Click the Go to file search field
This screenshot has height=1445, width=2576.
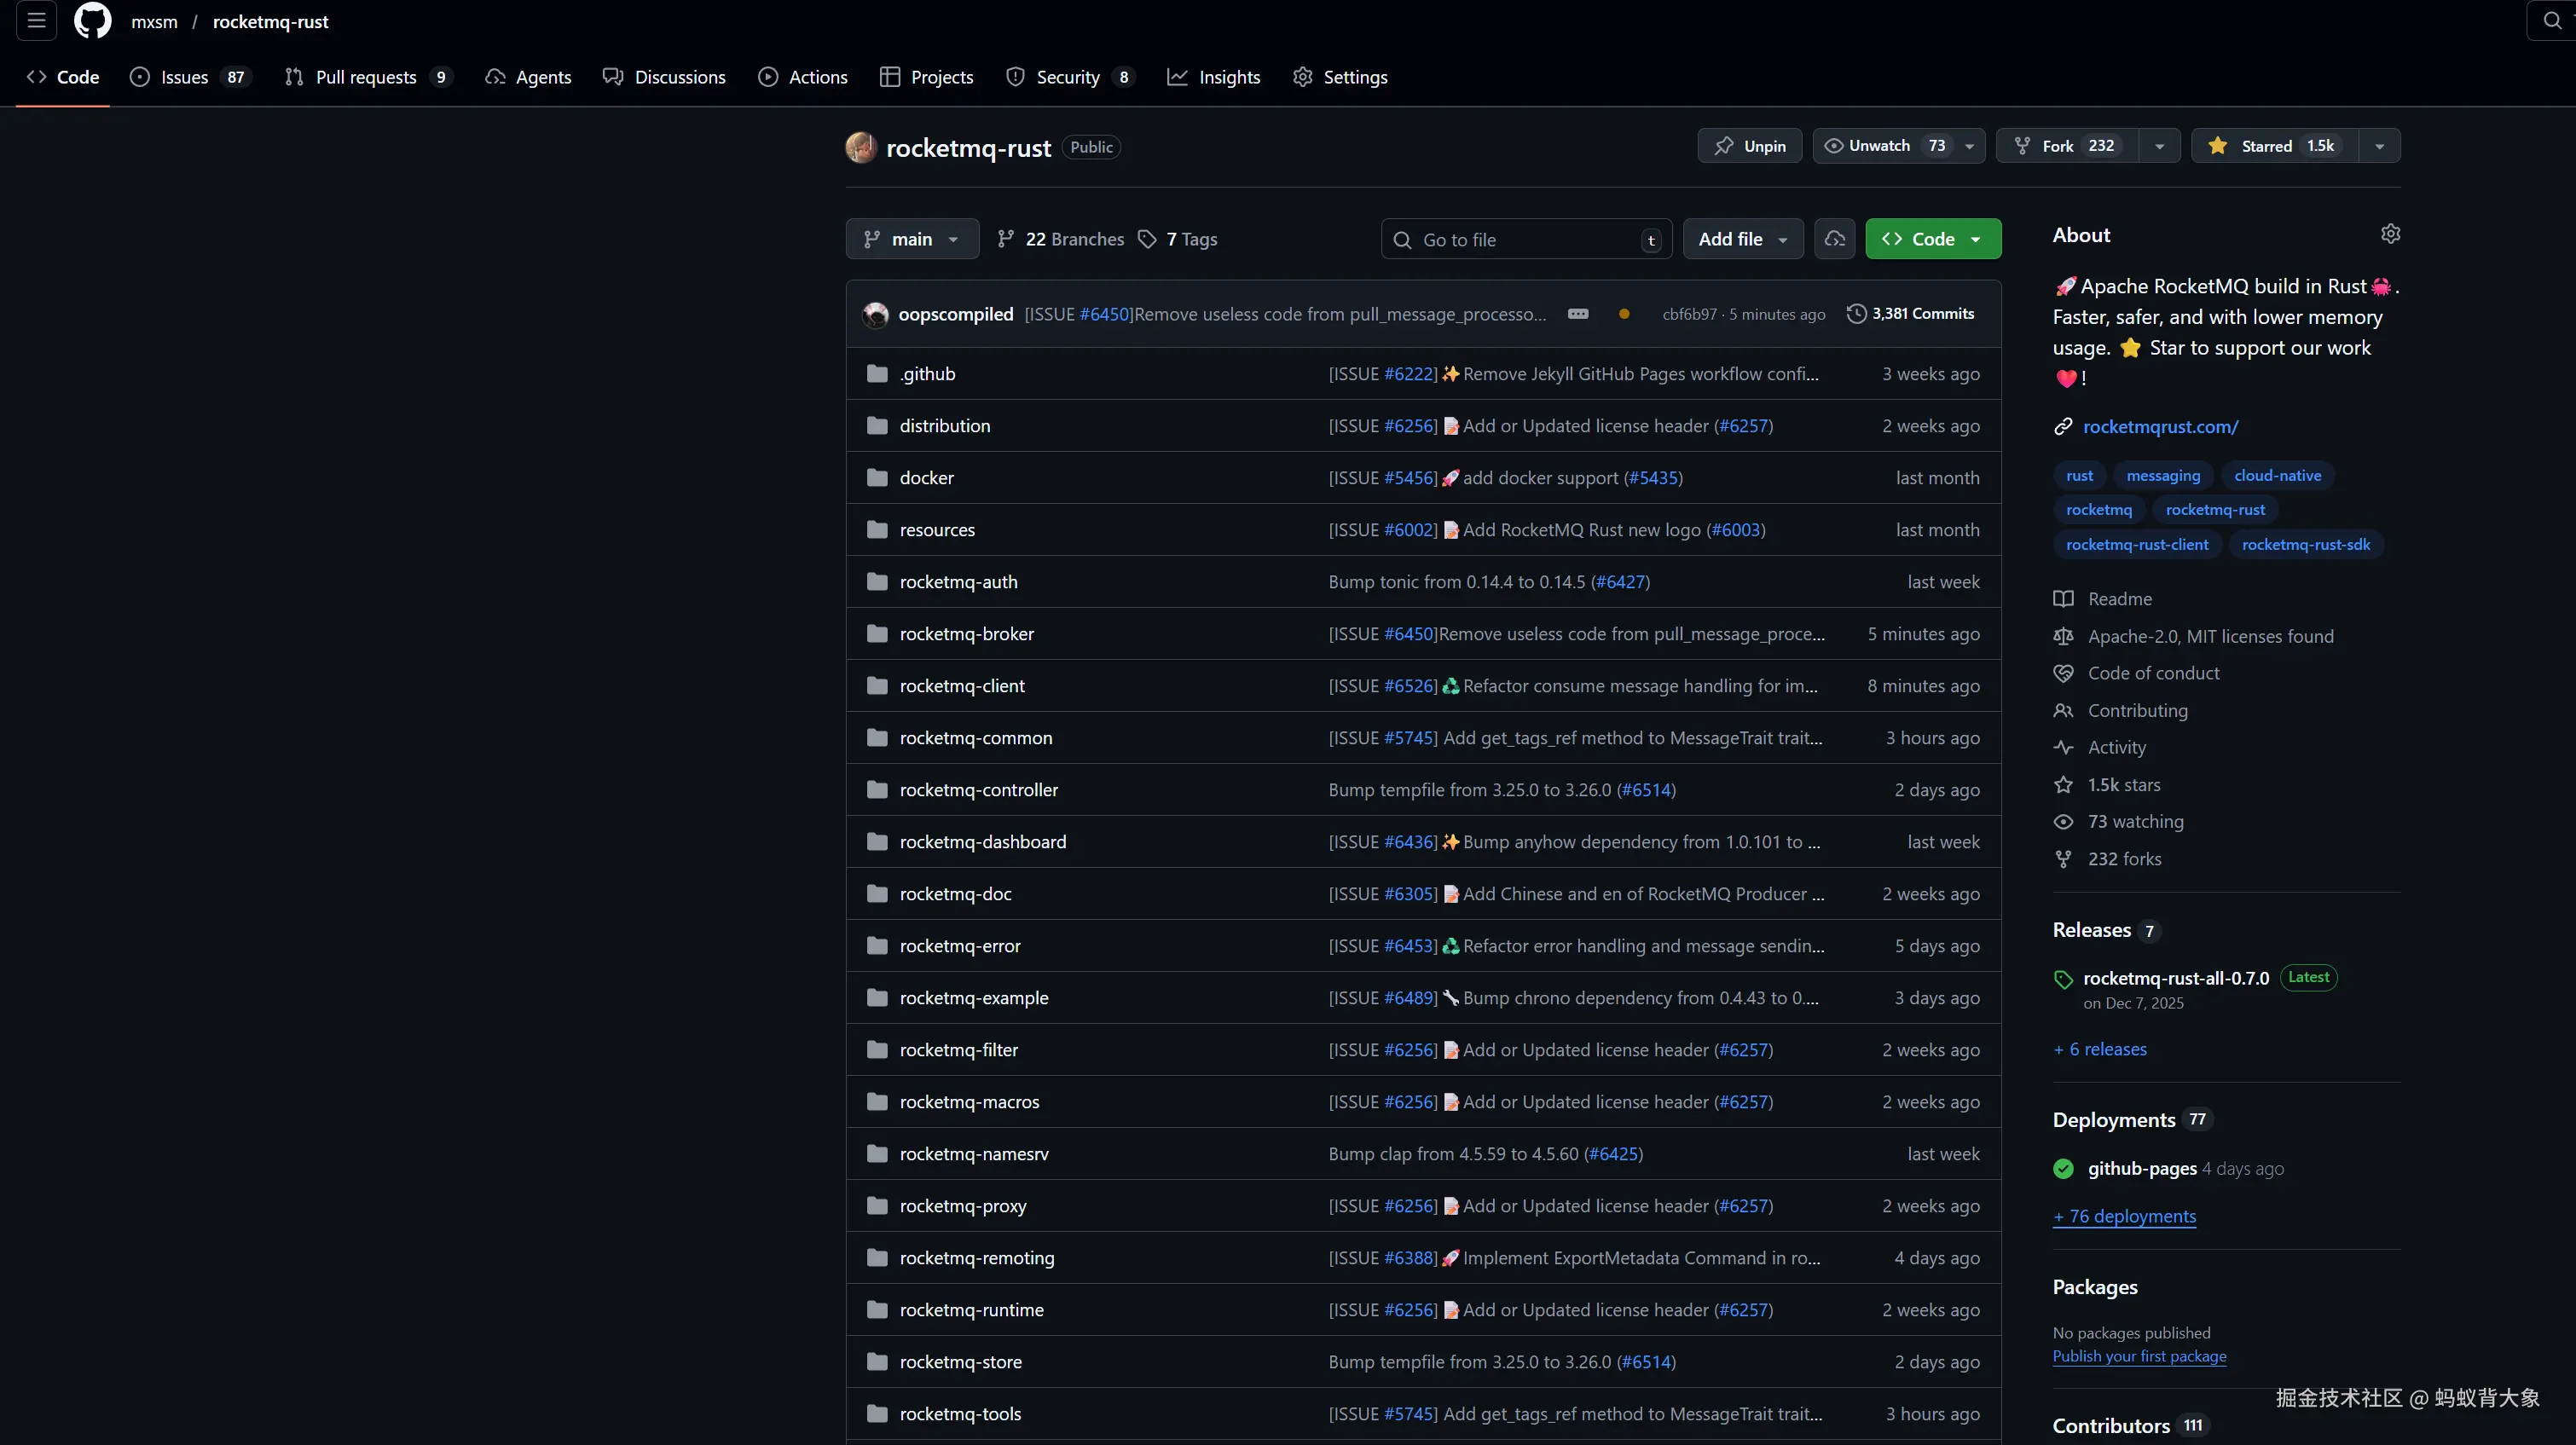(1525, 240)
